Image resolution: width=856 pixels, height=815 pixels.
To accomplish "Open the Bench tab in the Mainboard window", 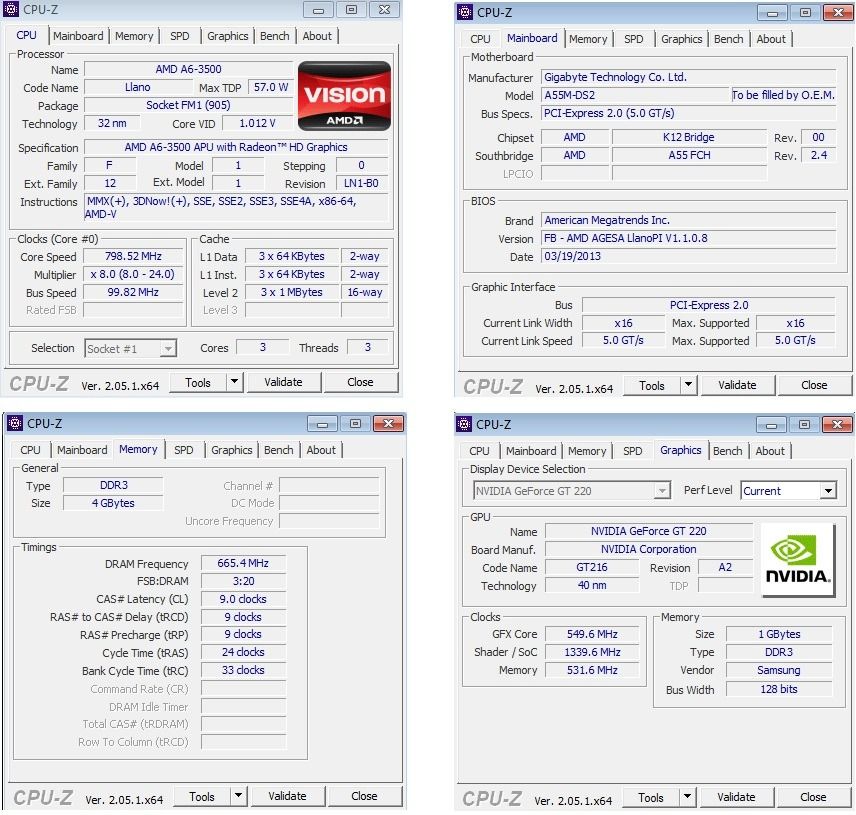I will 729,39.
